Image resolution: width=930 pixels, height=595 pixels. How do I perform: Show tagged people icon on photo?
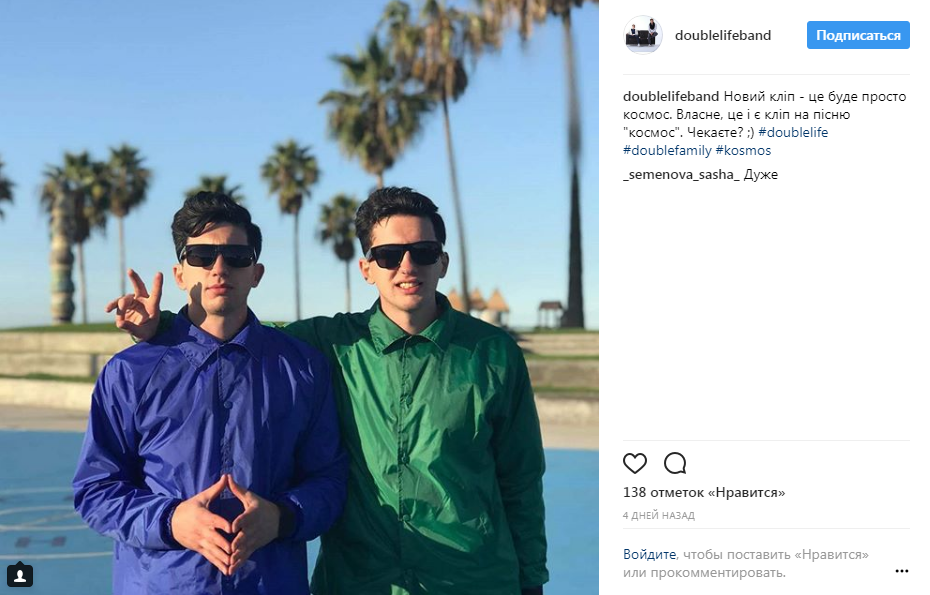tap(20, 575)
